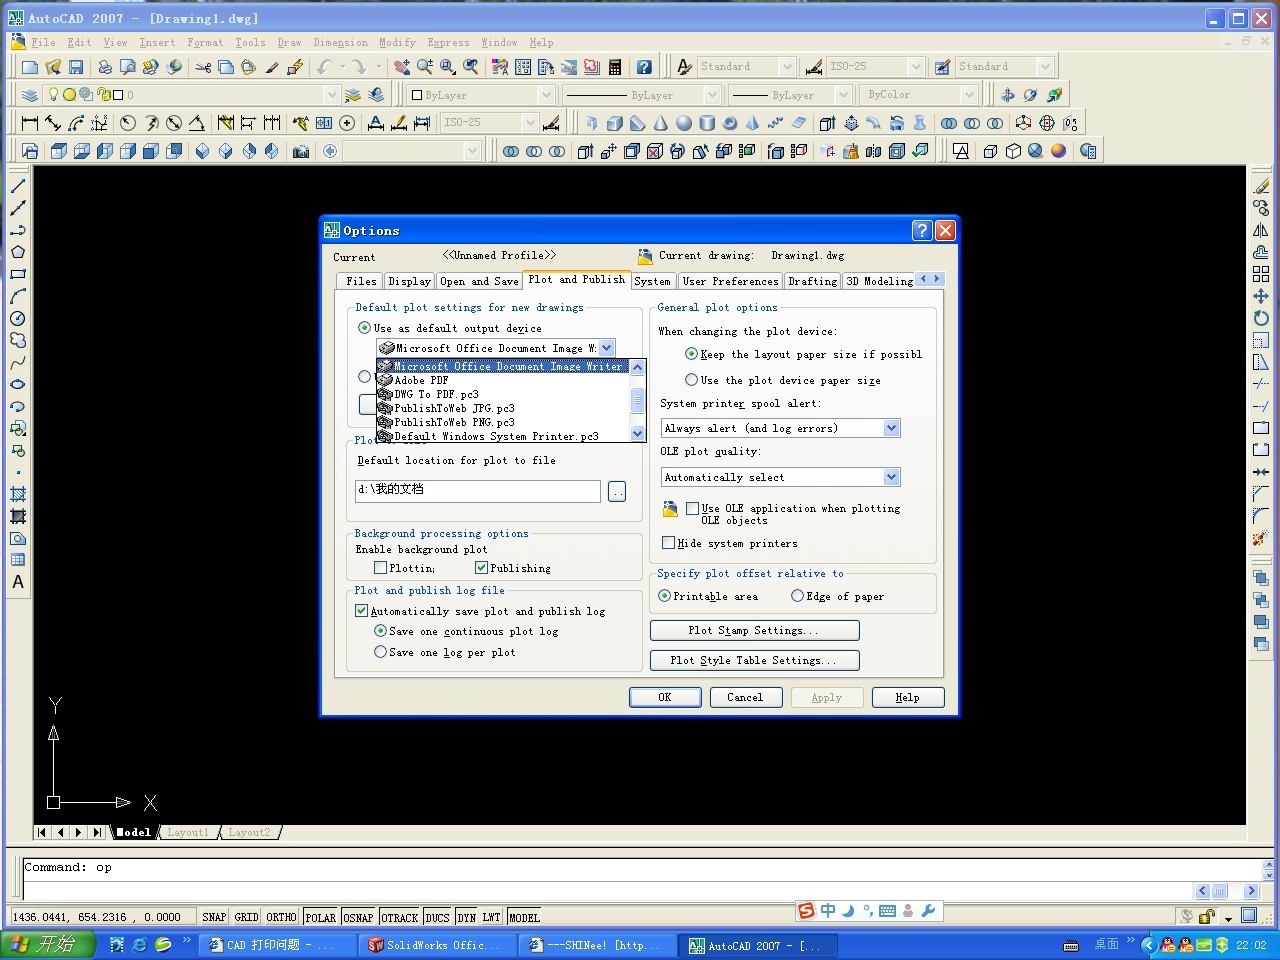Screen dimensions: 1280x960
Task: Activate the Pan realtime tool
Action: 401,67
